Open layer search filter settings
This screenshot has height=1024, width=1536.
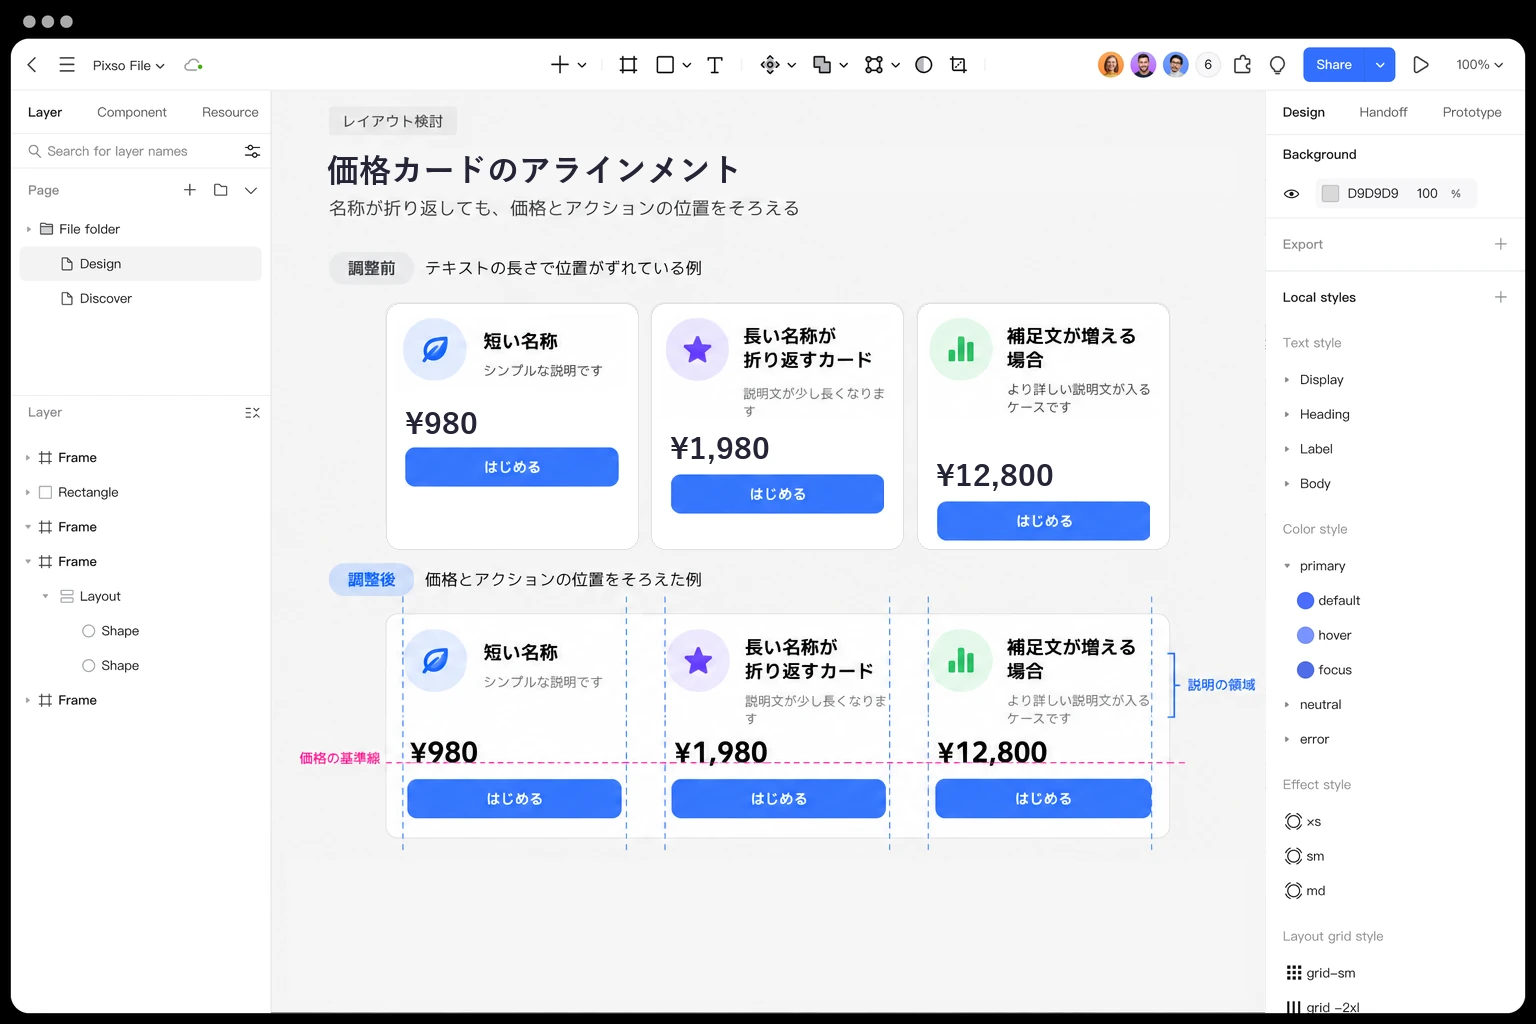coord(252,151)
